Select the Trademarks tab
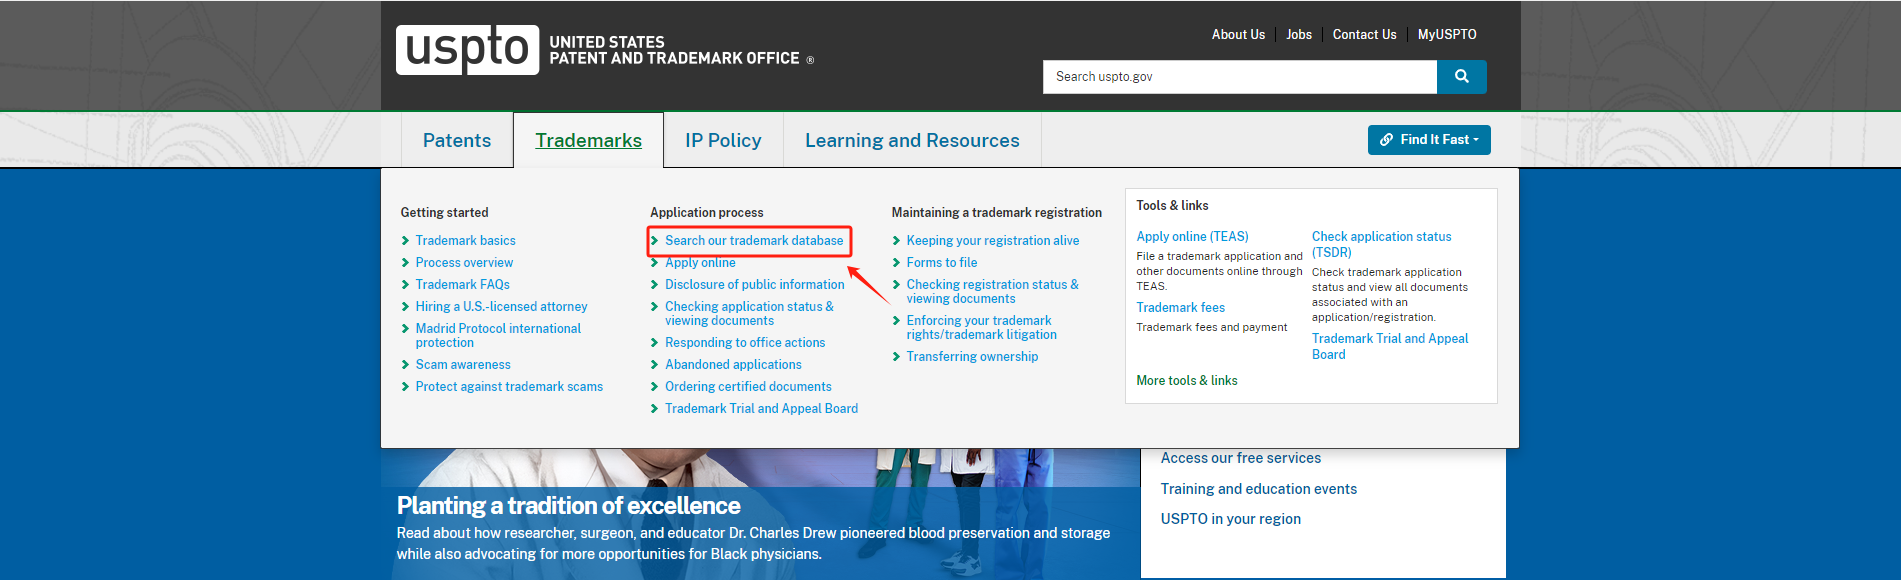Viewport: 1901px width, 580px height. (x=588, y=140)
